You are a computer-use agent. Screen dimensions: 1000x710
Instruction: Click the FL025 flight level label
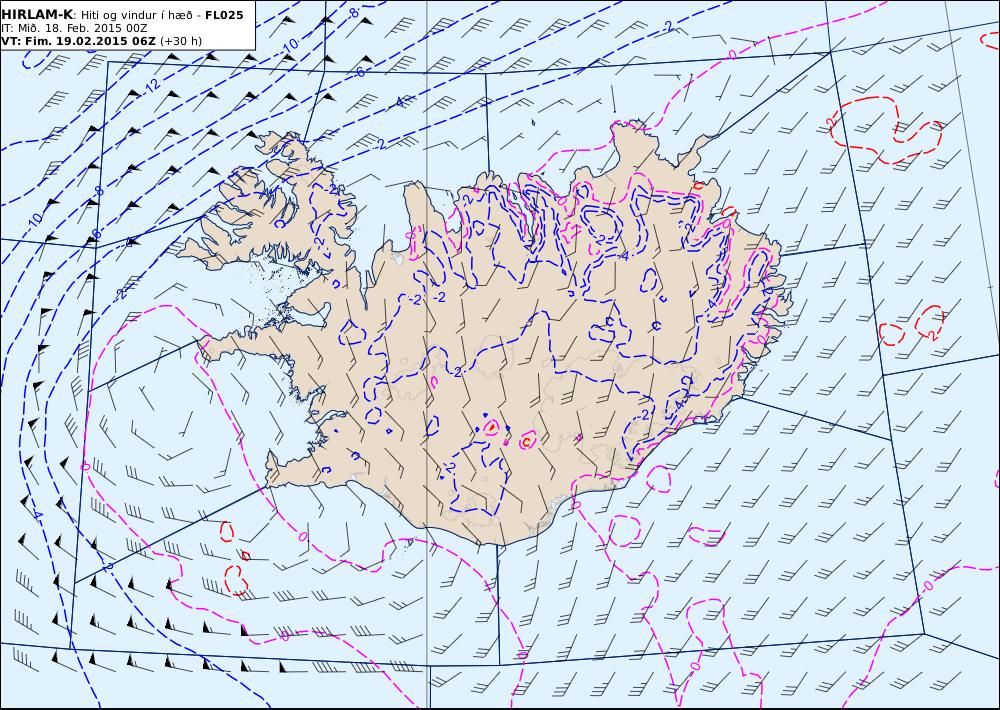224,15
